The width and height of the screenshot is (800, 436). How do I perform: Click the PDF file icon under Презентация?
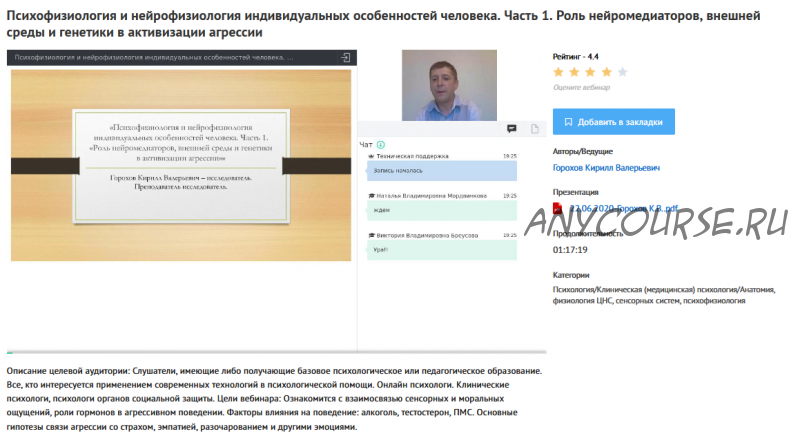(560, 208)
